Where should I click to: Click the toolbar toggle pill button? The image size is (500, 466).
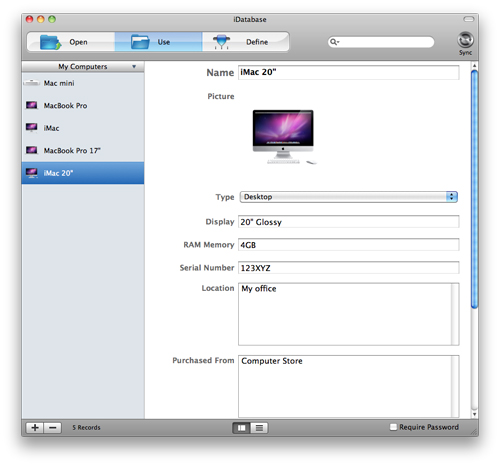pyautogui.click(x=469, y=19)
